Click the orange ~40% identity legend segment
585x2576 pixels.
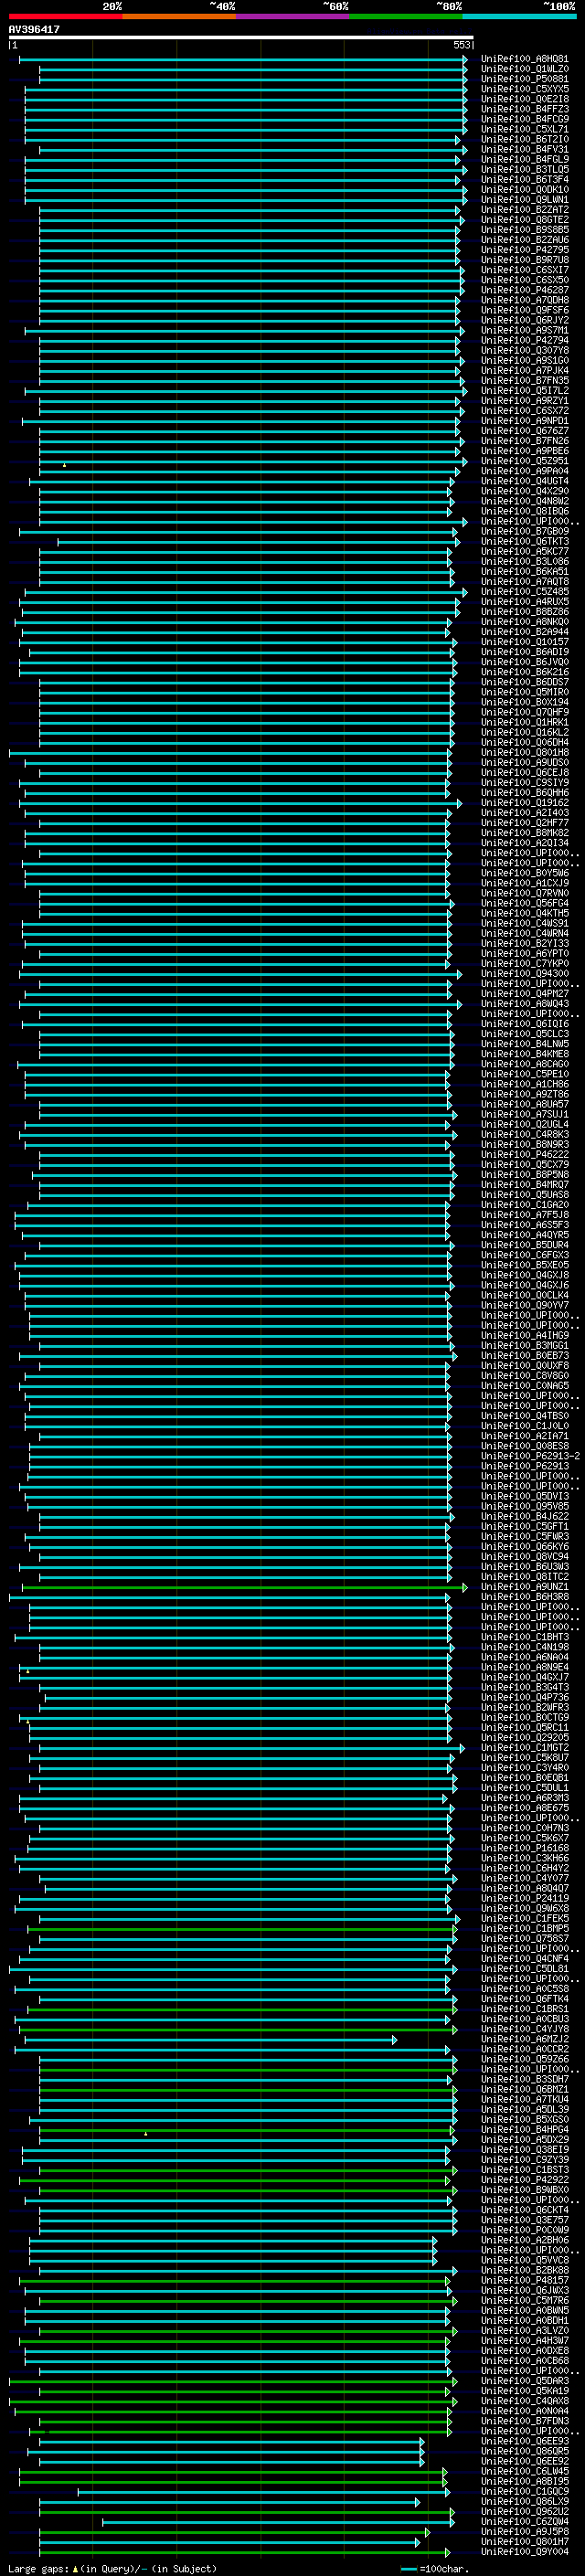pos(179,16)
